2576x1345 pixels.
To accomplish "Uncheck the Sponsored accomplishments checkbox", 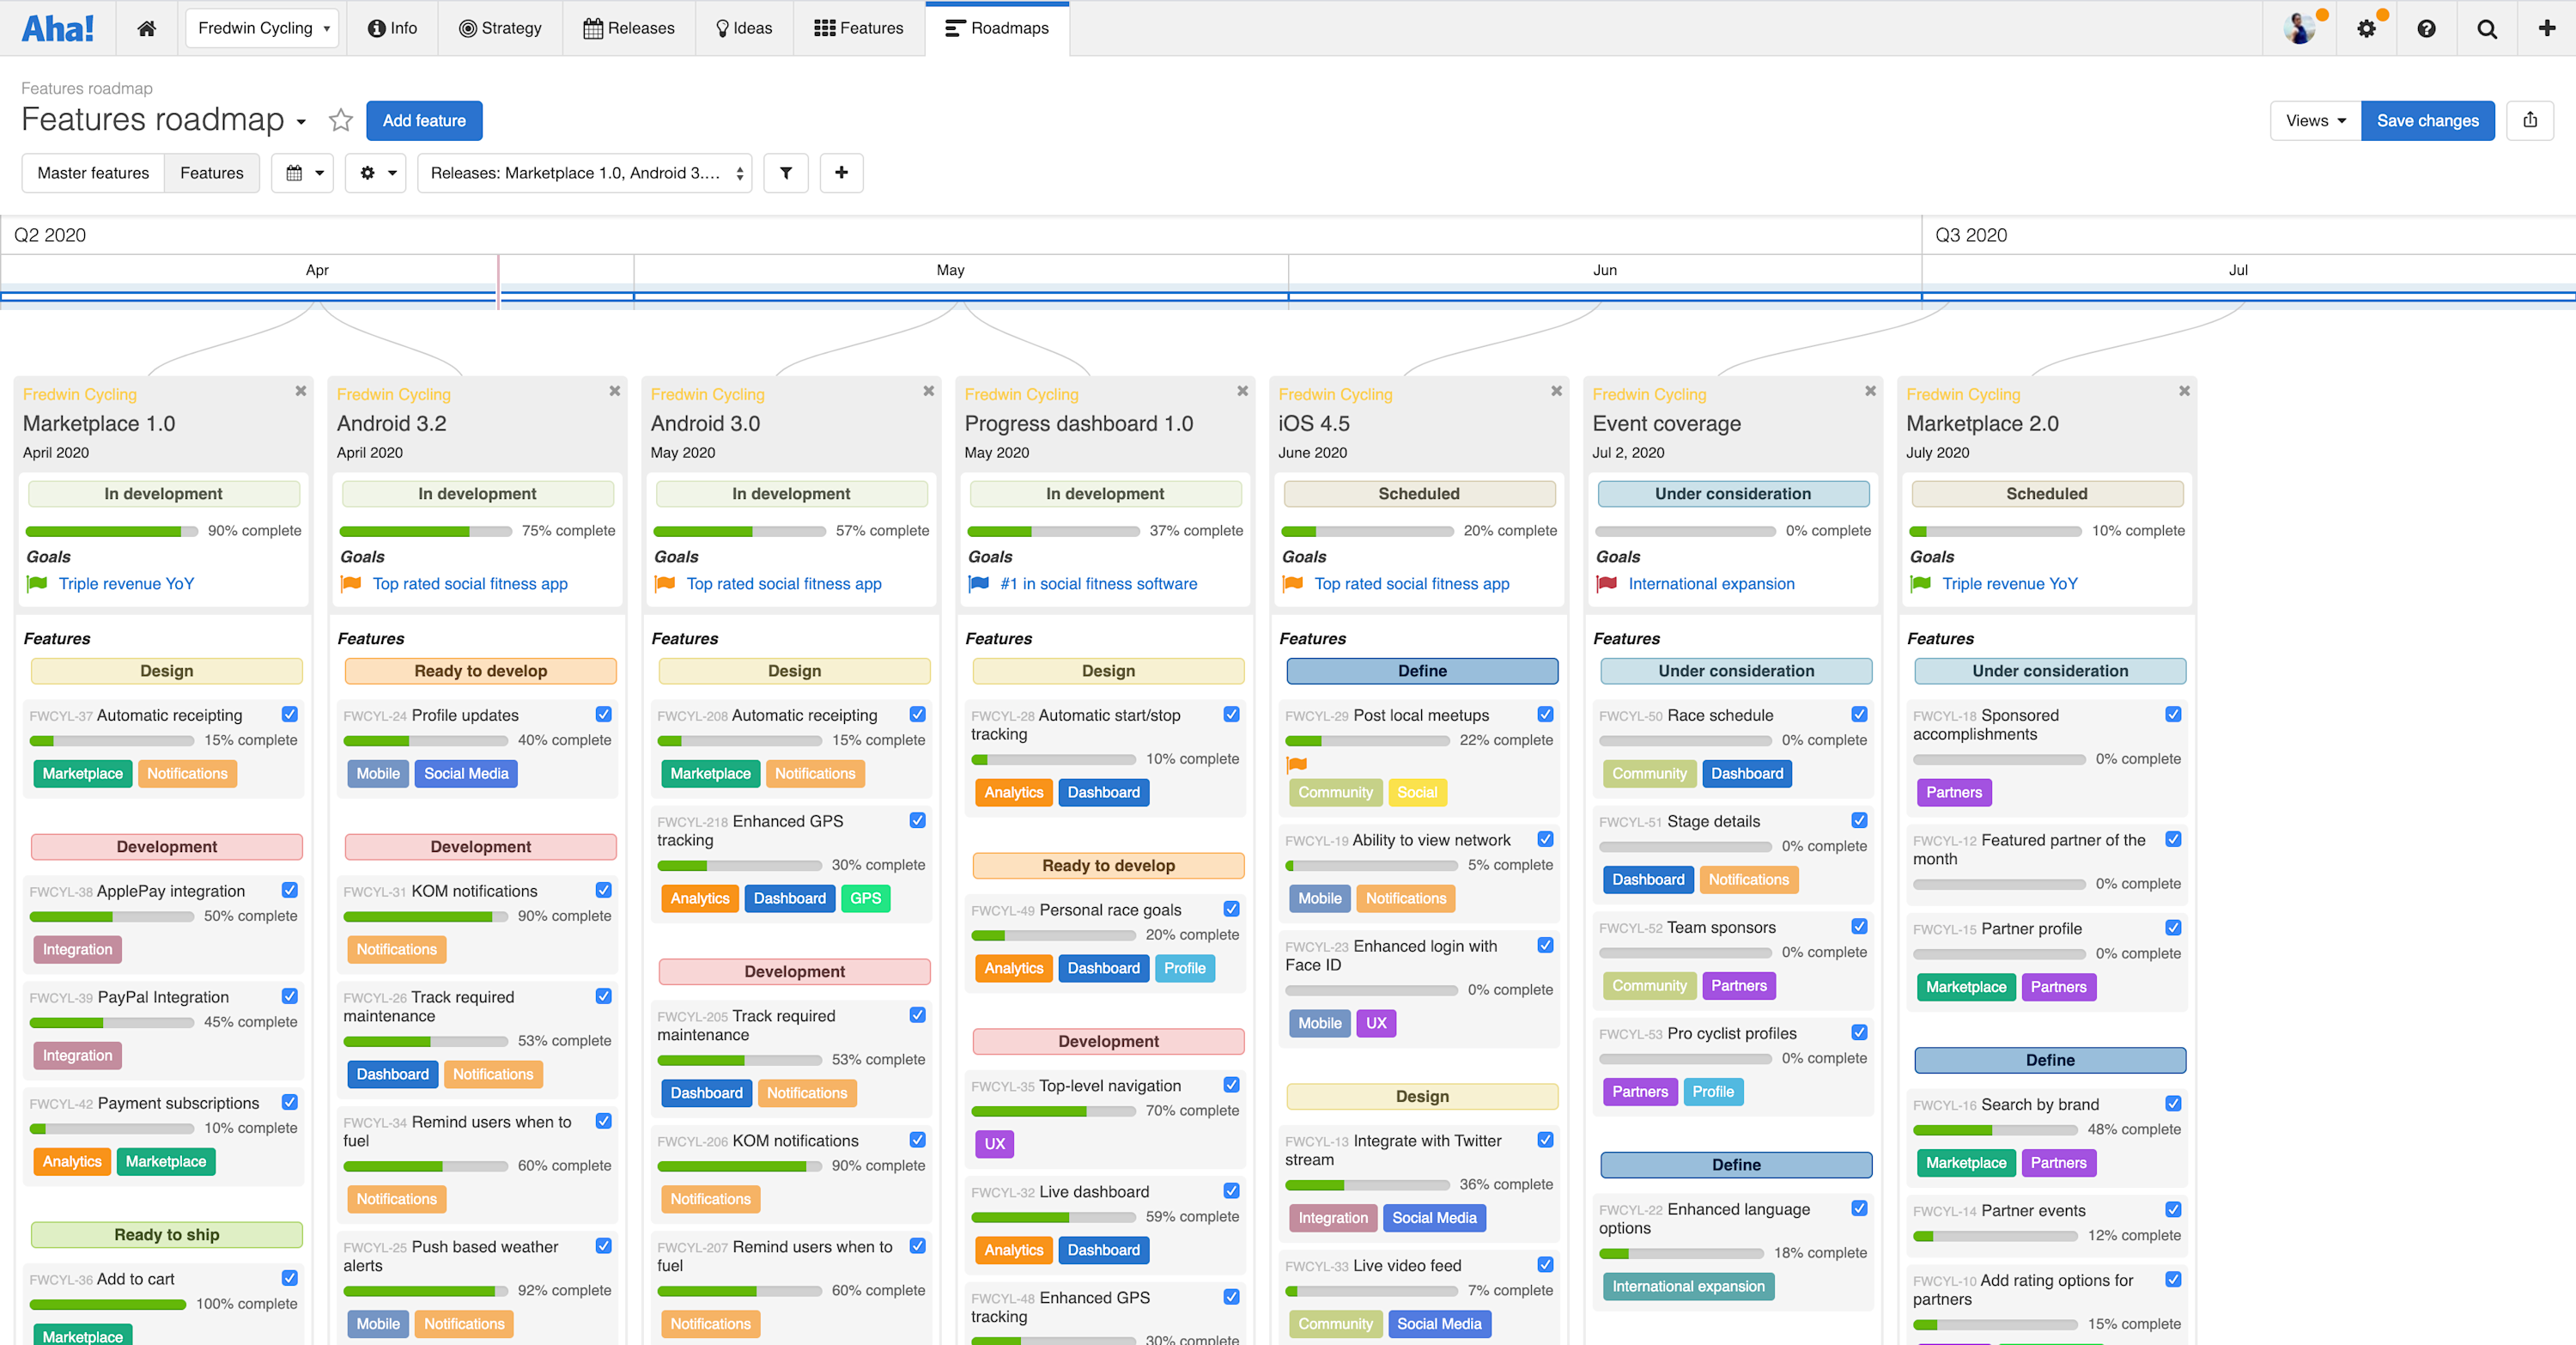I will pos(2173,714).
